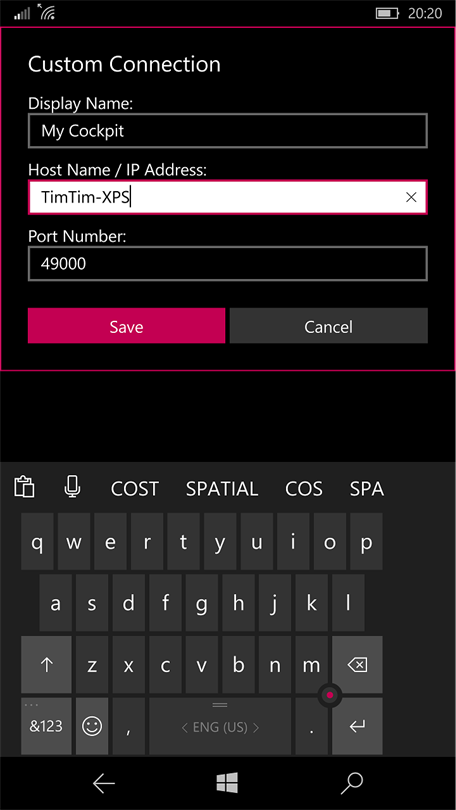Tap the j key
The height and width of the screenshot is (810, 456).
pyautogui.click(x=275, y=603)
